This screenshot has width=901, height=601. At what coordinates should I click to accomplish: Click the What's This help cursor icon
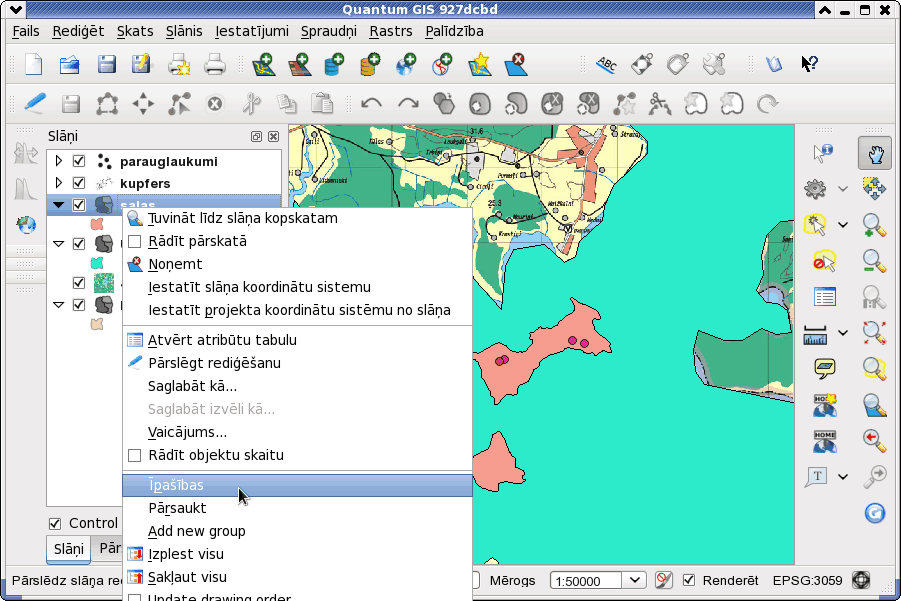point(809,63)
